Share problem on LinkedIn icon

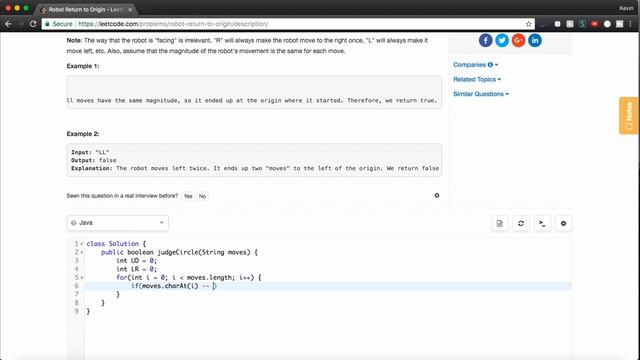pyautogui.click(x=535, y=40)
